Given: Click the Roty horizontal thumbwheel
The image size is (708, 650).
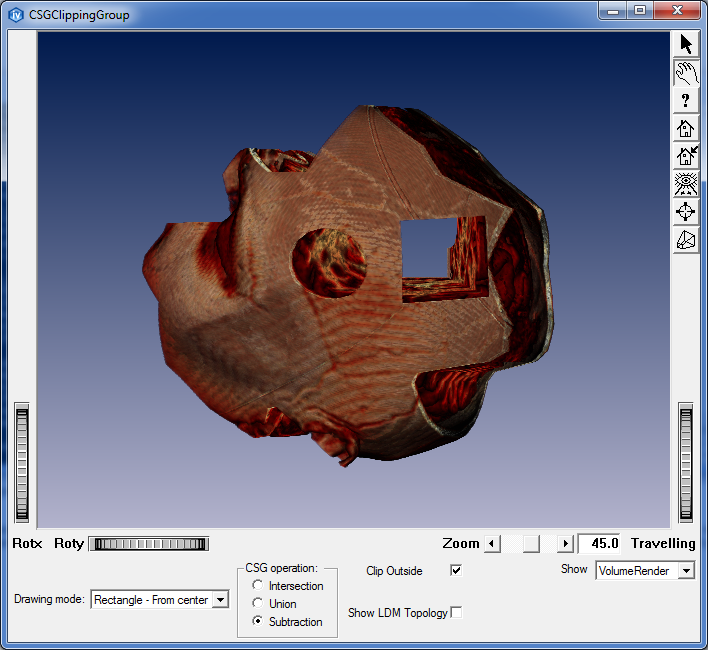Looking at the screenshot, I should (148, 544).
